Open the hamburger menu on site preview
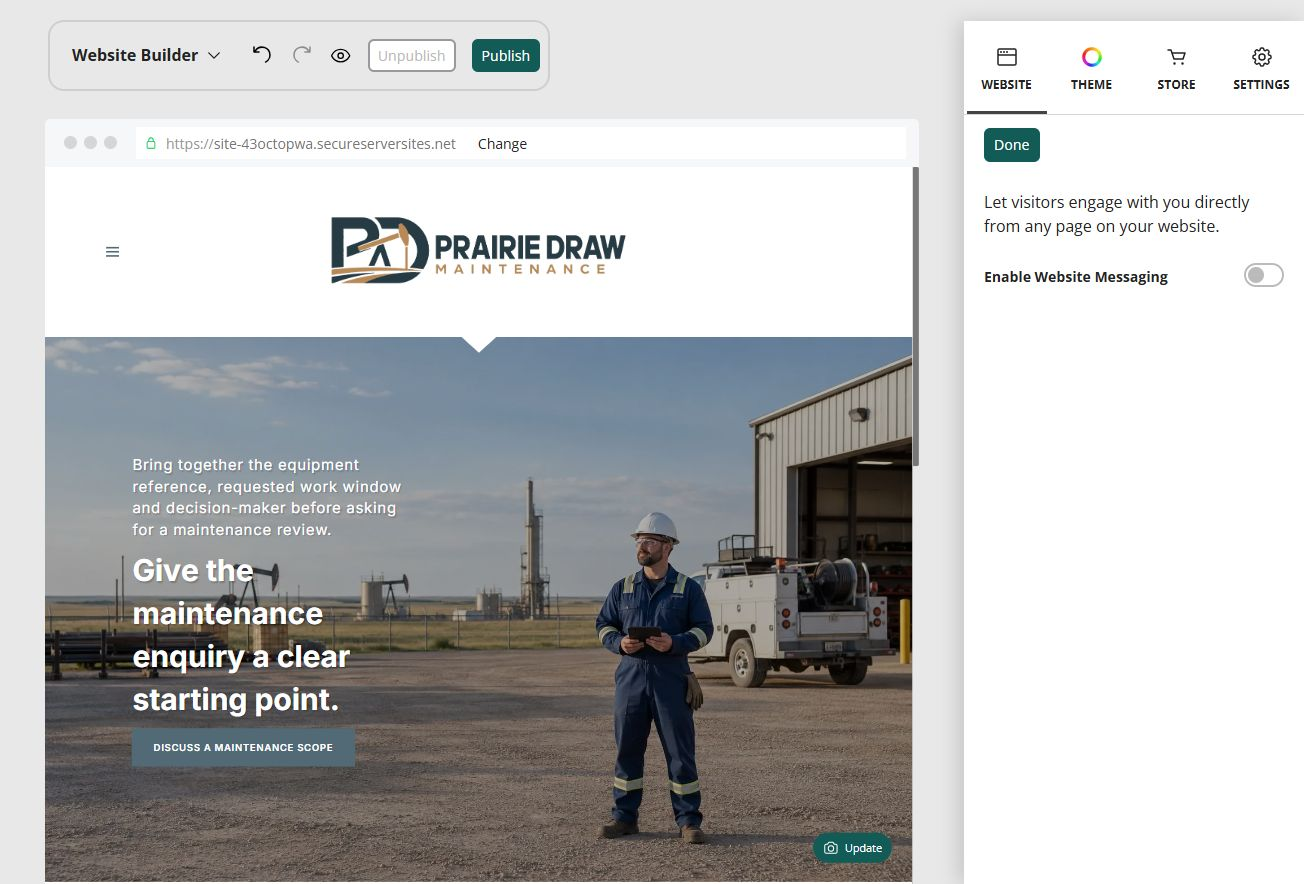1304x884 pixels. pos(112,252)
